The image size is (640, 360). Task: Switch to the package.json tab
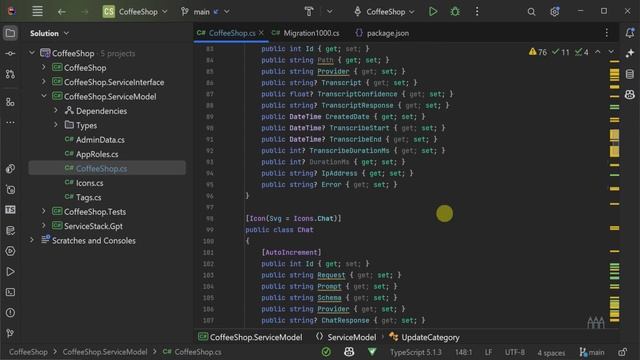[382, 33]
